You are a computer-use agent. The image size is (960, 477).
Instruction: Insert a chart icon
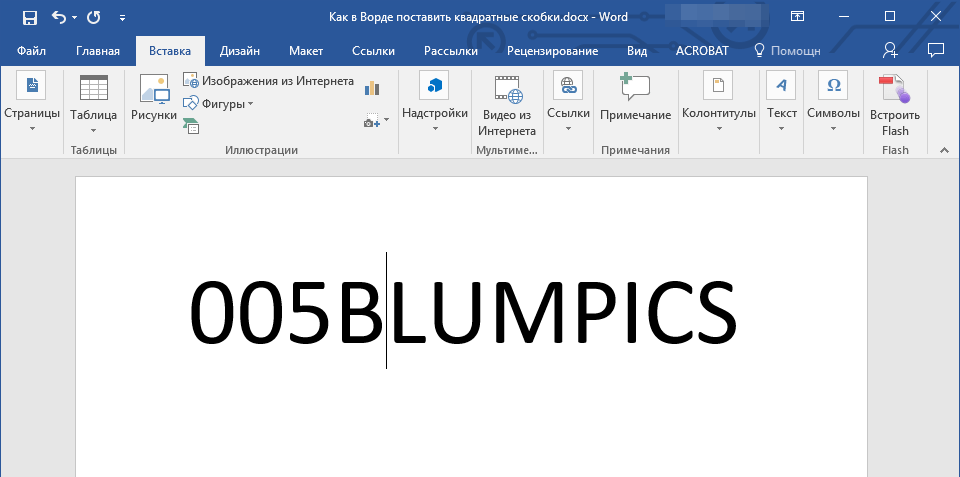click(372, 88)
